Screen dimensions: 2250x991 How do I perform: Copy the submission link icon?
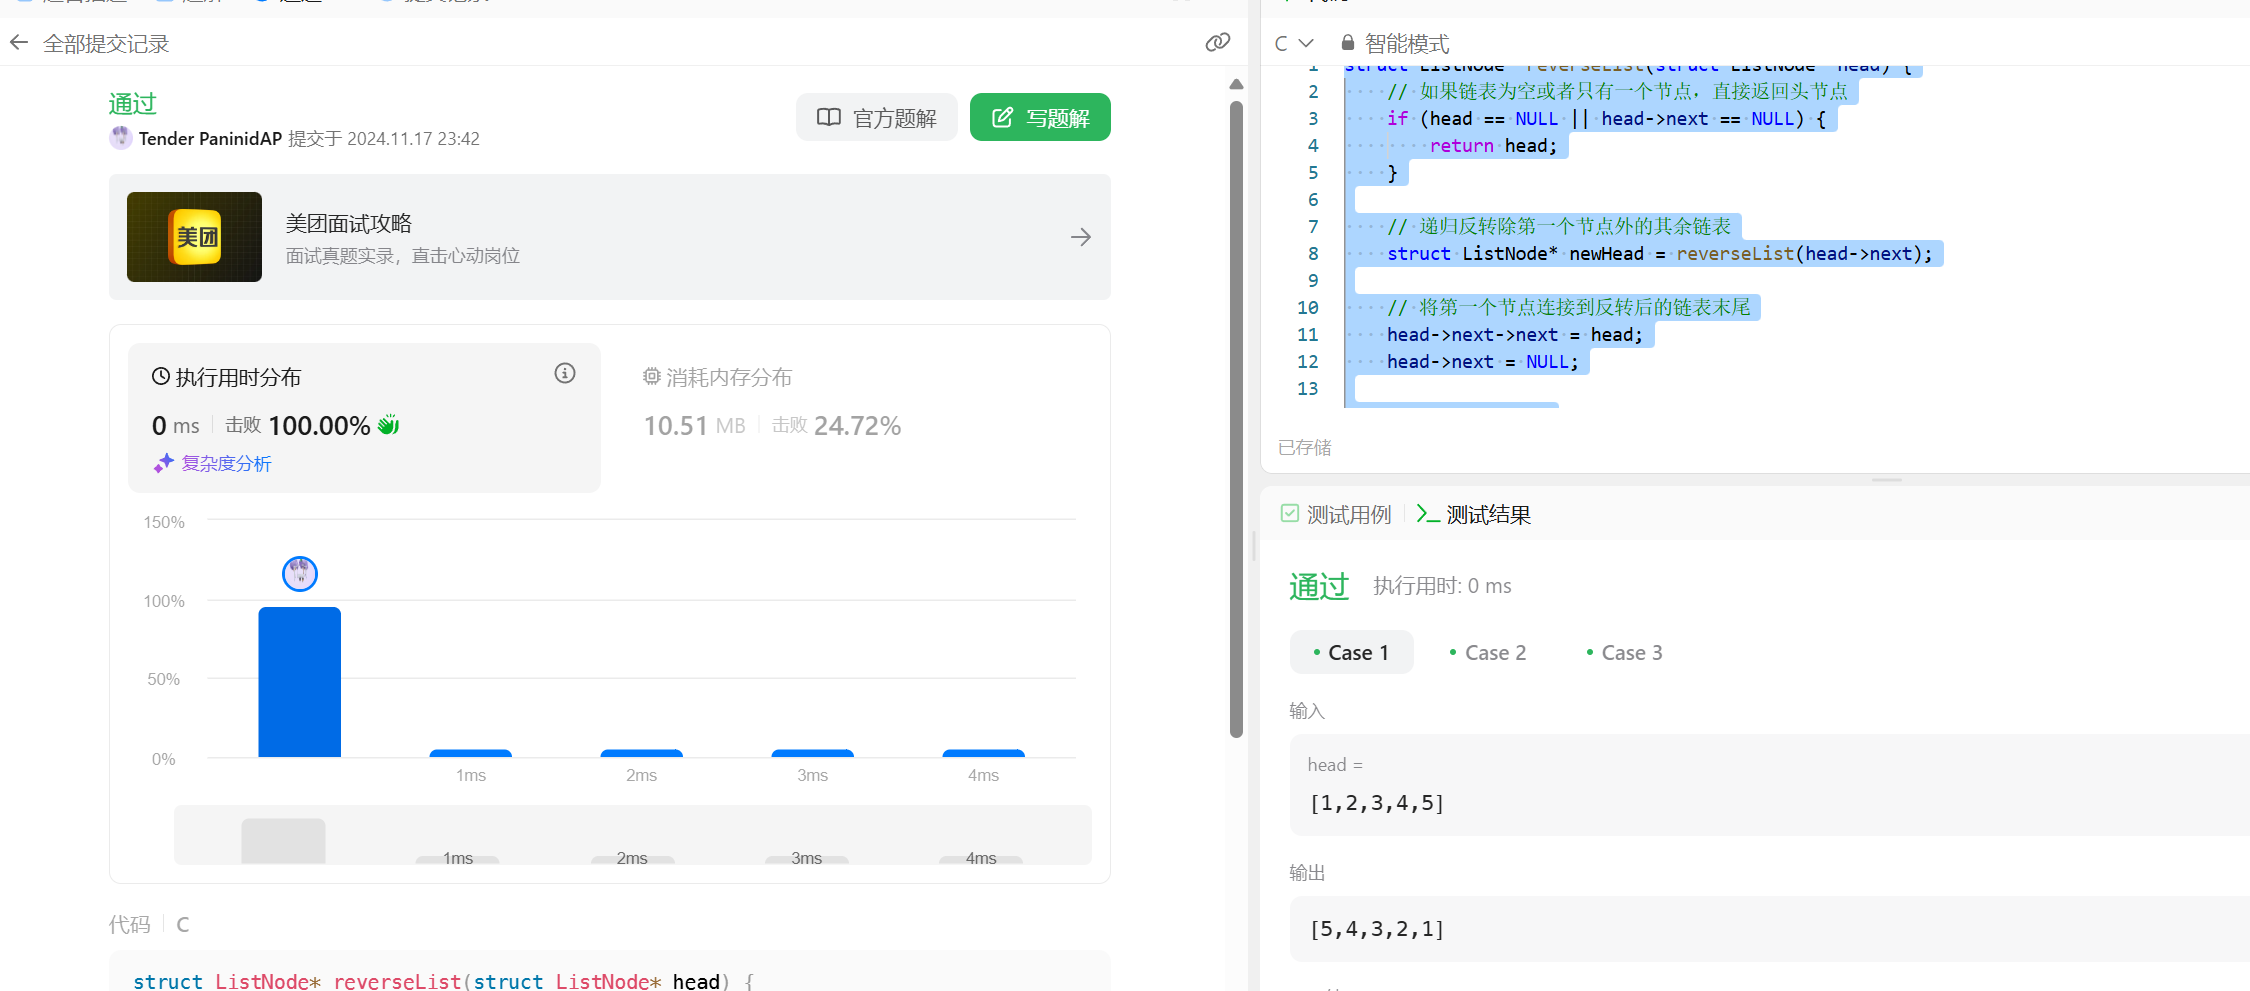pyautogui.click(x=1217, y=42)
